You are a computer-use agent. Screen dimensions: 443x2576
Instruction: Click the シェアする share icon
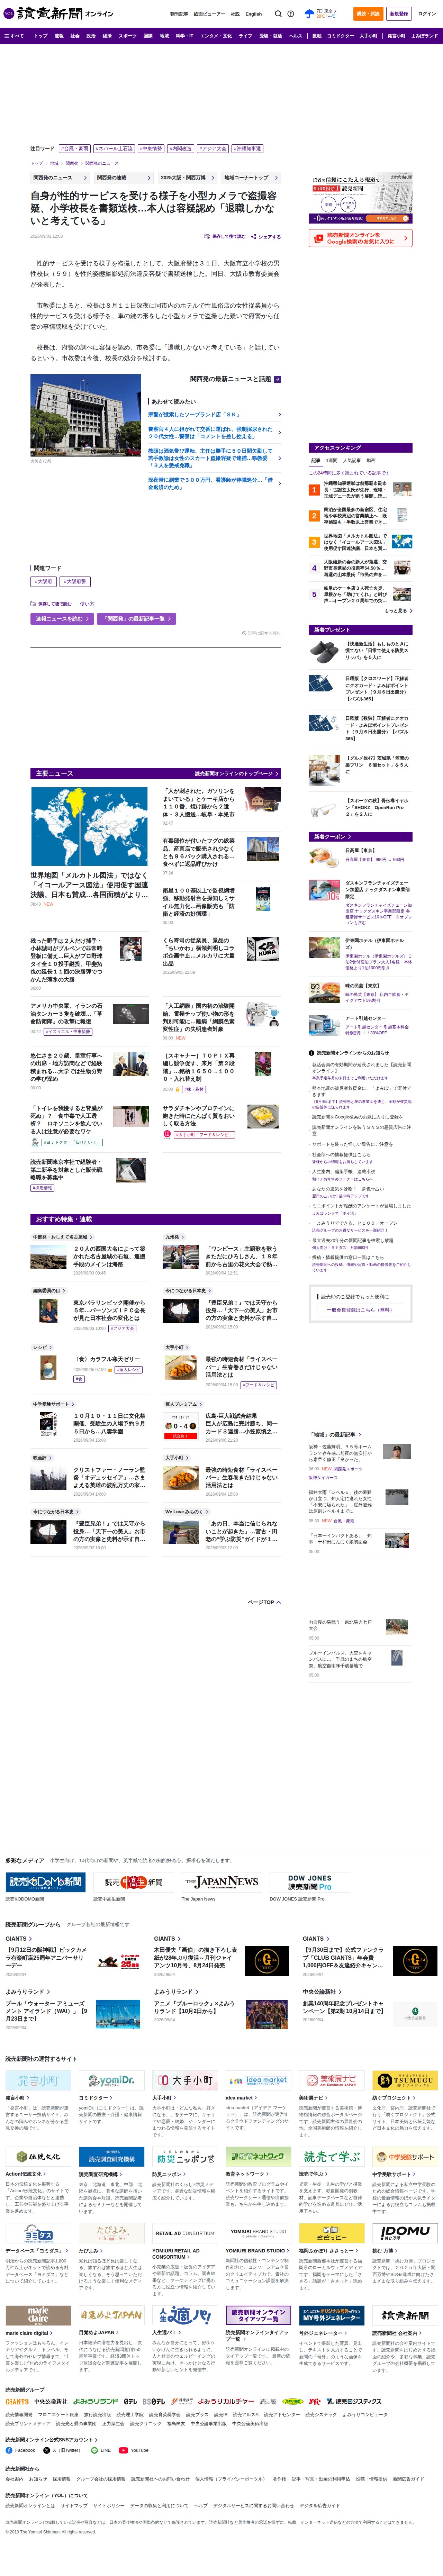(x=267, y=237)
